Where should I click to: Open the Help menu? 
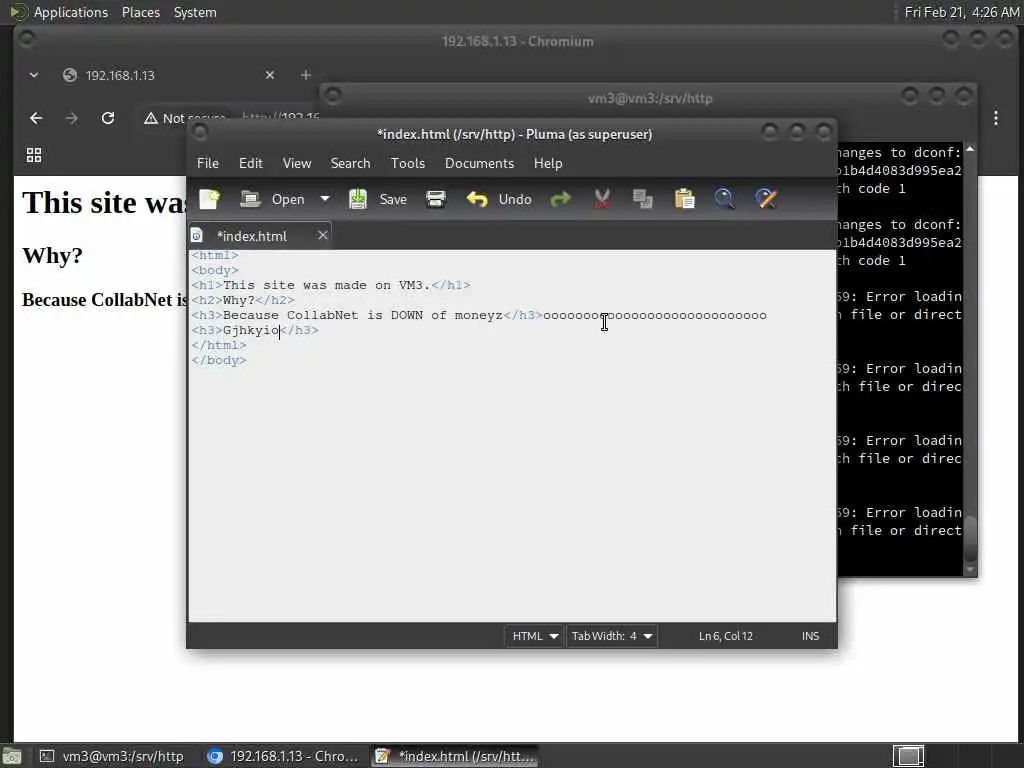(x=547, y=163)
